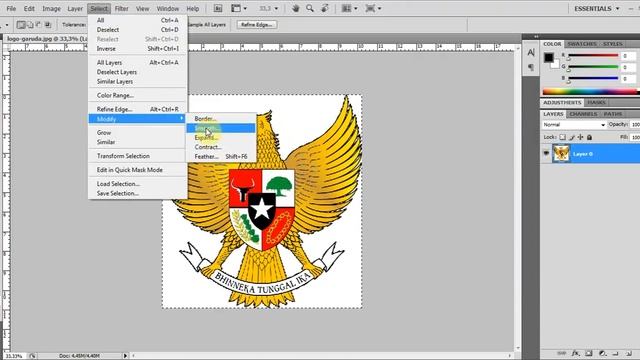Screen dimensions: 640x360
Task: Switch to the Styles tab
Action: coord(613,44)
